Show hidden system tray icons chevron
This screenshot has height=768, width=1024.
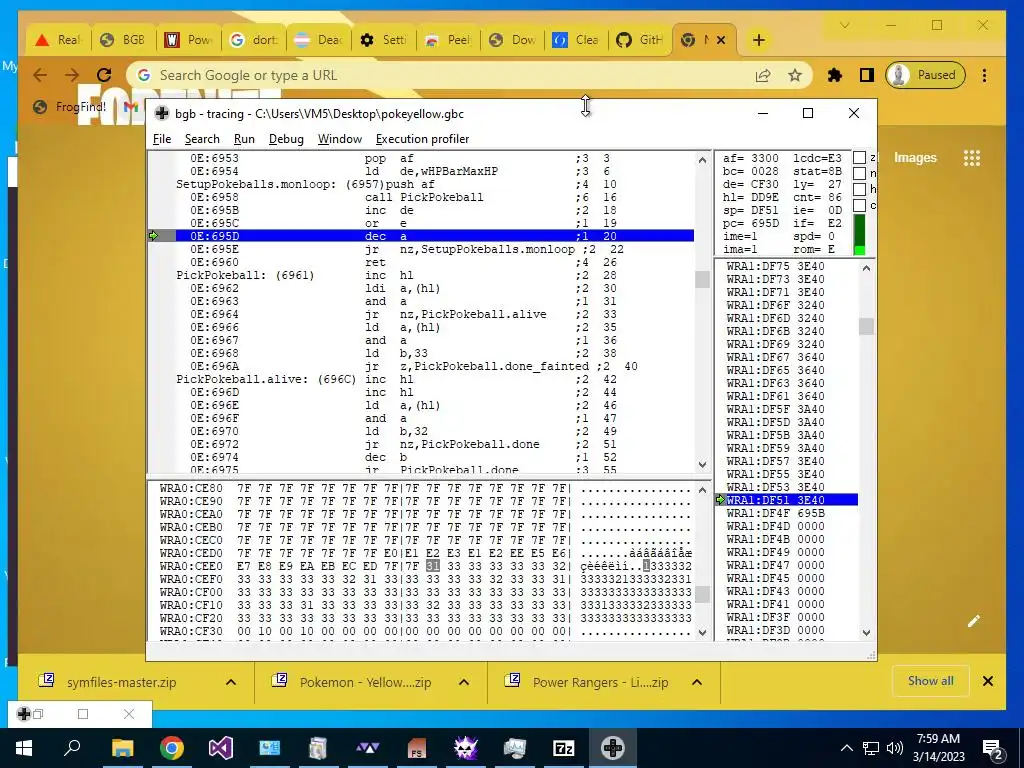(x=846, y=748)
